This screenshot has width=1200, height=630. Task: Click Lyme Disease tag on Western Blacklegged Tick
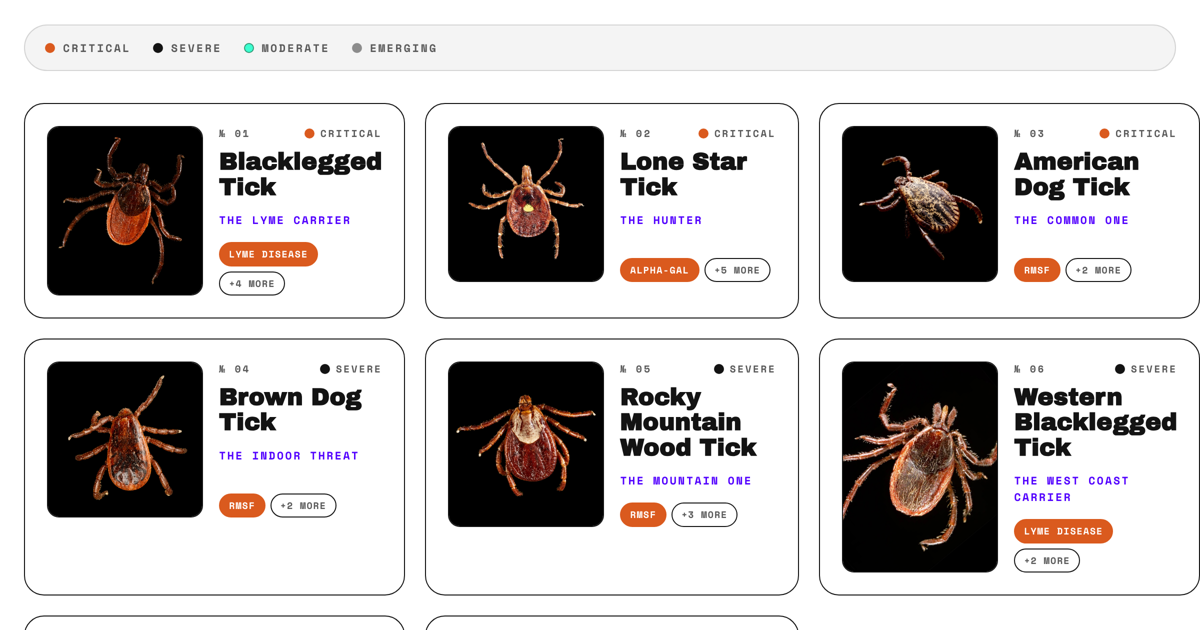pos(1063,531)
